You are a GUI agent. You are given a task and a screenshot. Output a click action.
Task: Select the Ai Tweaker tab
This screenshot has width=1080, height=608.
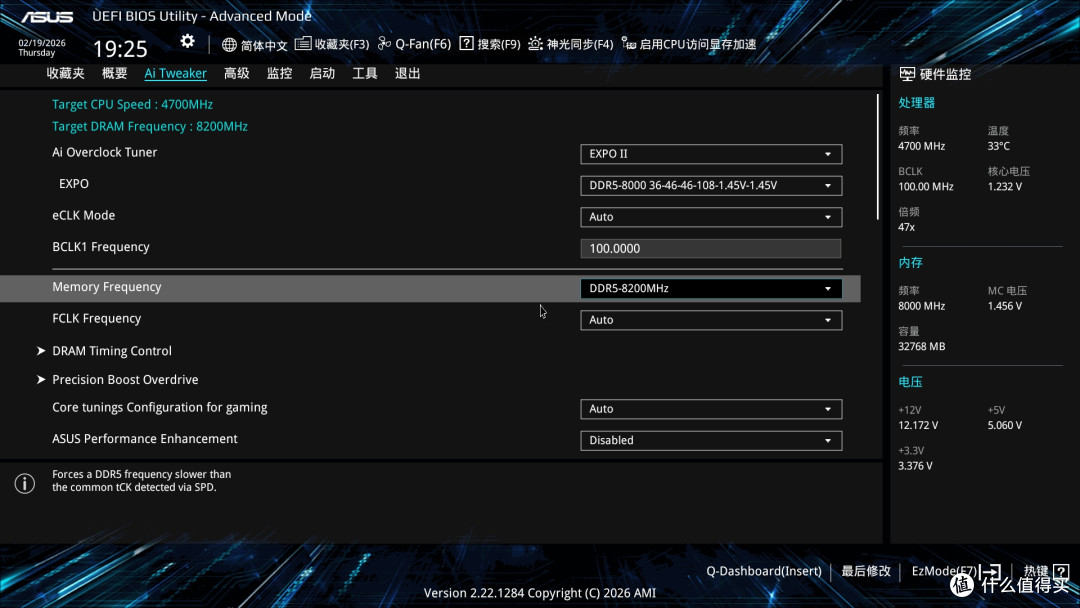[x=175, y=73]
